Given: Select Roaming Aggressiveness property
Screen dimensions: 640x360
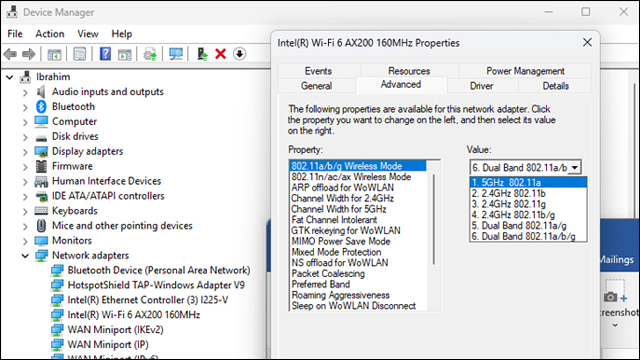Looking at the screenshot, I should pyautogui.click(x=340, y=295).
